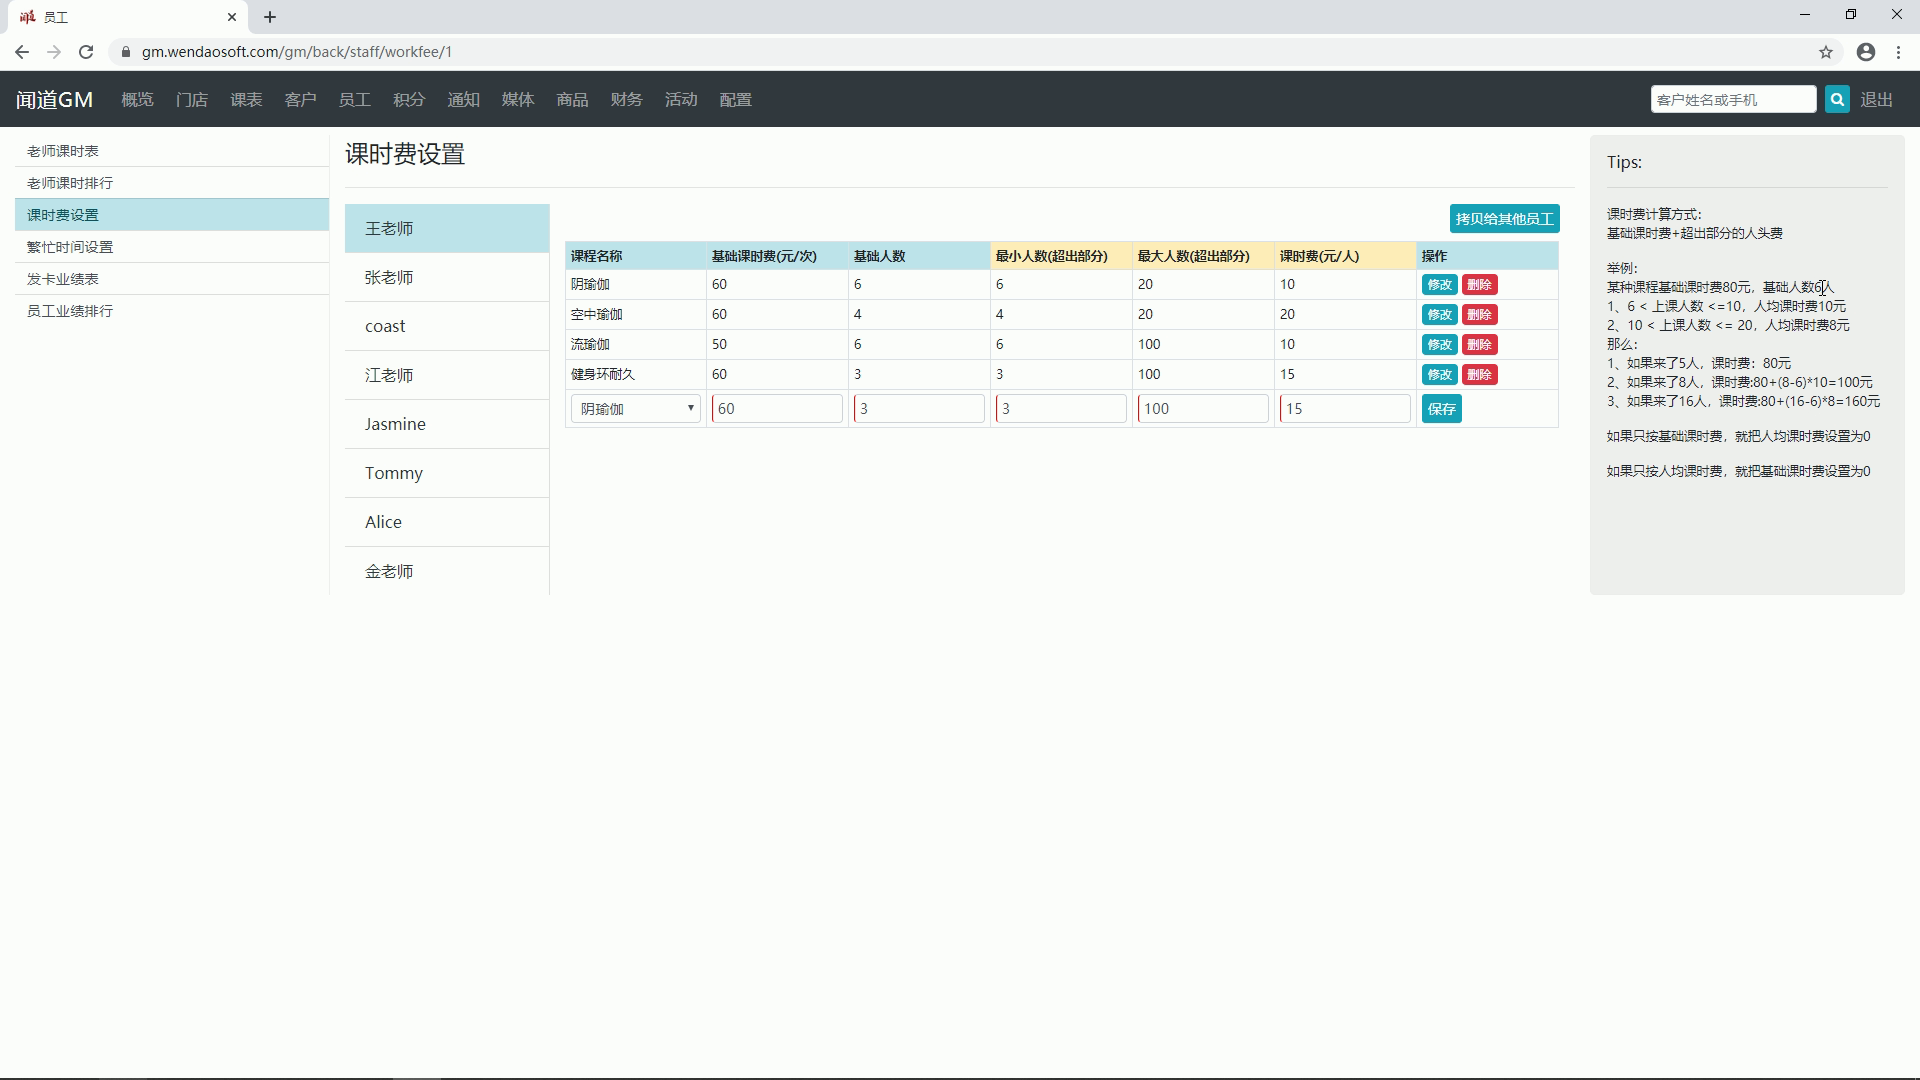This screenshot has width=1920, height=1080.
Task: Click the 退出 logout link
Action: [1877, 100]
